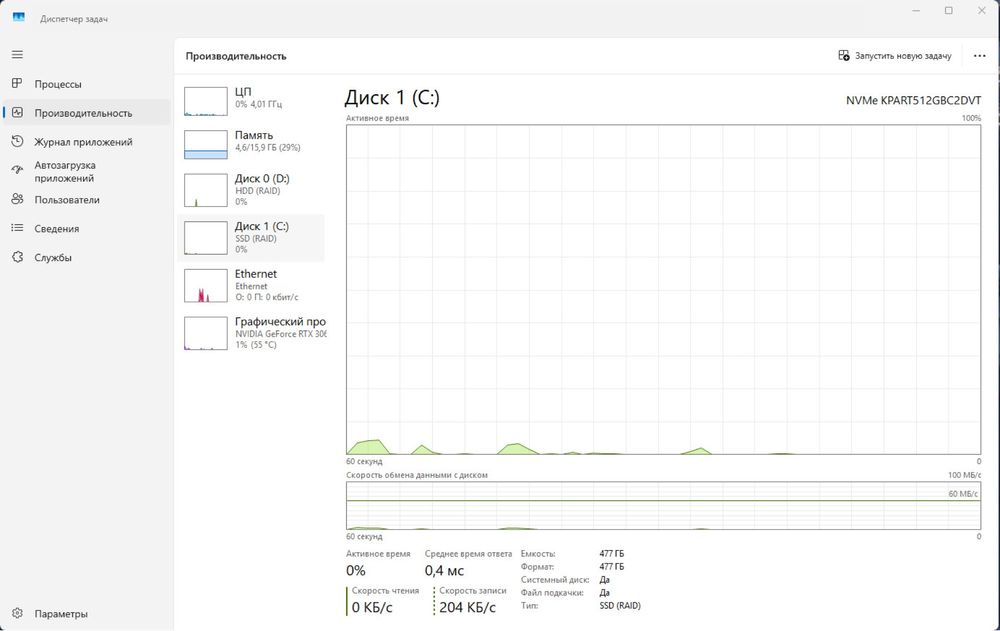Open the Службы services icon
Image resolution: width=1000 pixels, height=631 pixels.
[x=17, y=257]
